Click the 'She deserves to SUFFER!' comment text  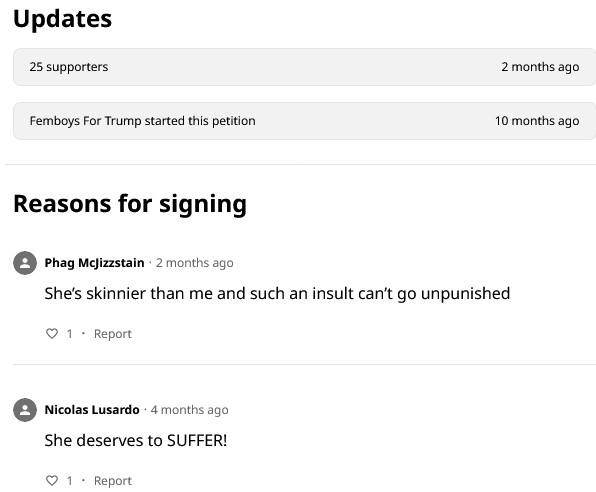(136, 441)
